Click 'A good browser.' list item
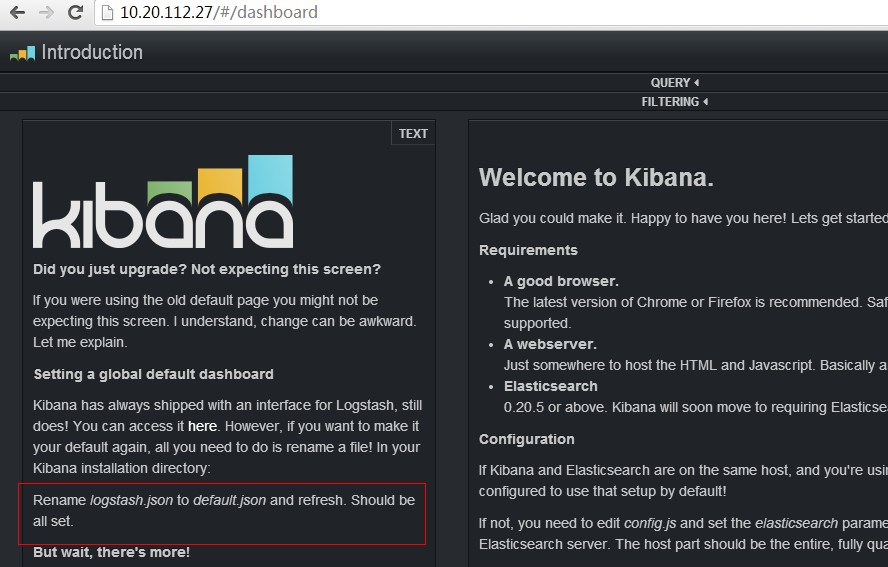The width and height of the screenshot is (888, 567). 561,282
